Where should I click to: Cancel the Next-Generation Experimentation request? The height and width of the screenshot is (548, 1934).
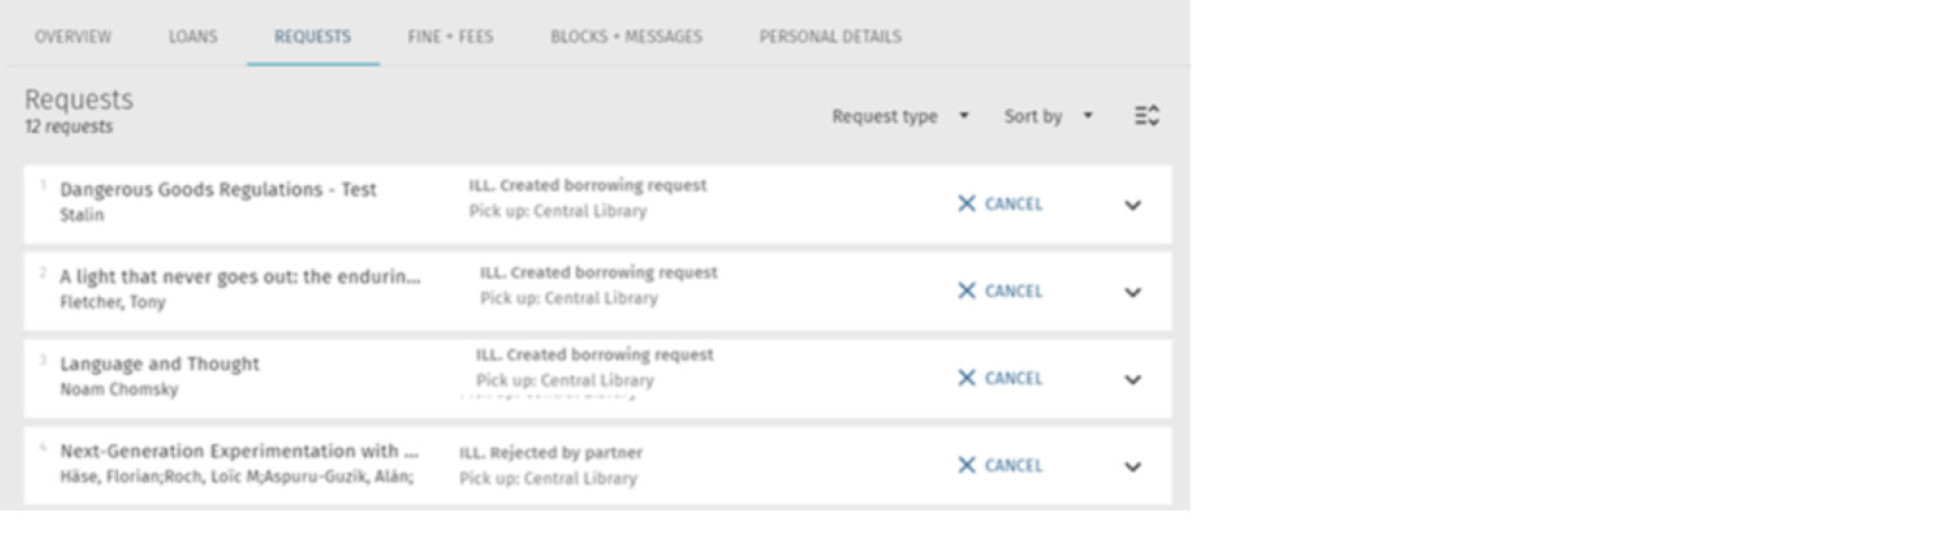(1000, 465)
